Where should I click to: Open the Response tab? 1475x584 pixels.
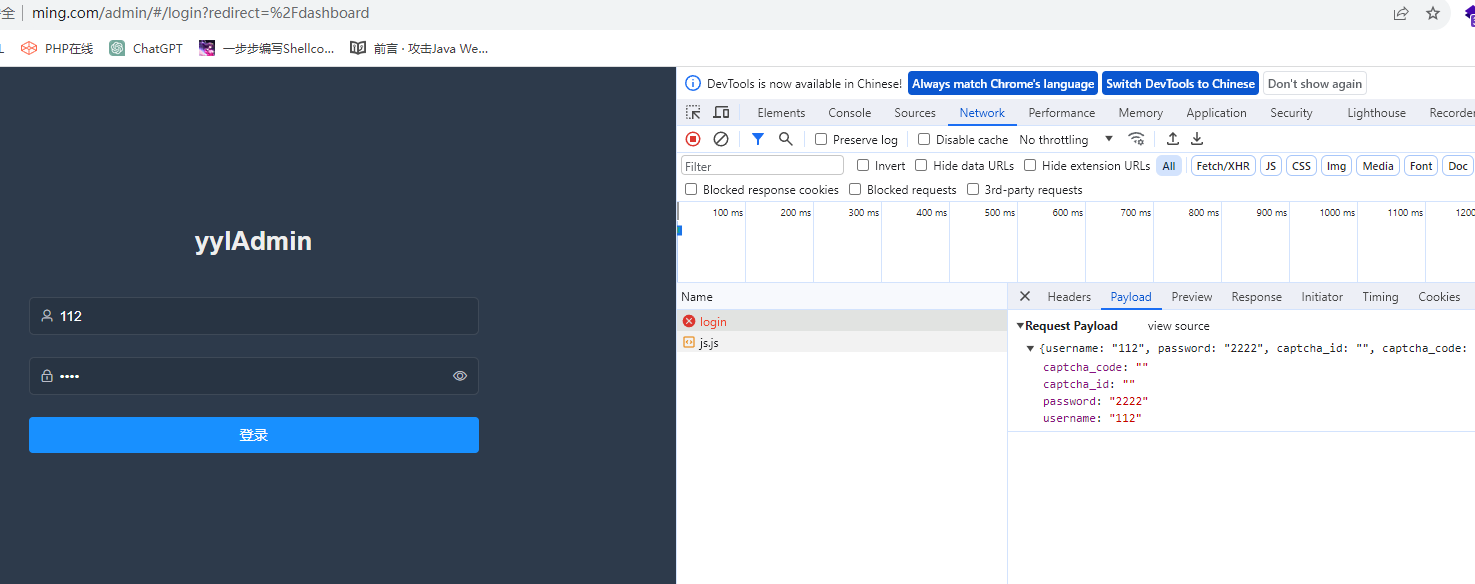point(1256,297)
